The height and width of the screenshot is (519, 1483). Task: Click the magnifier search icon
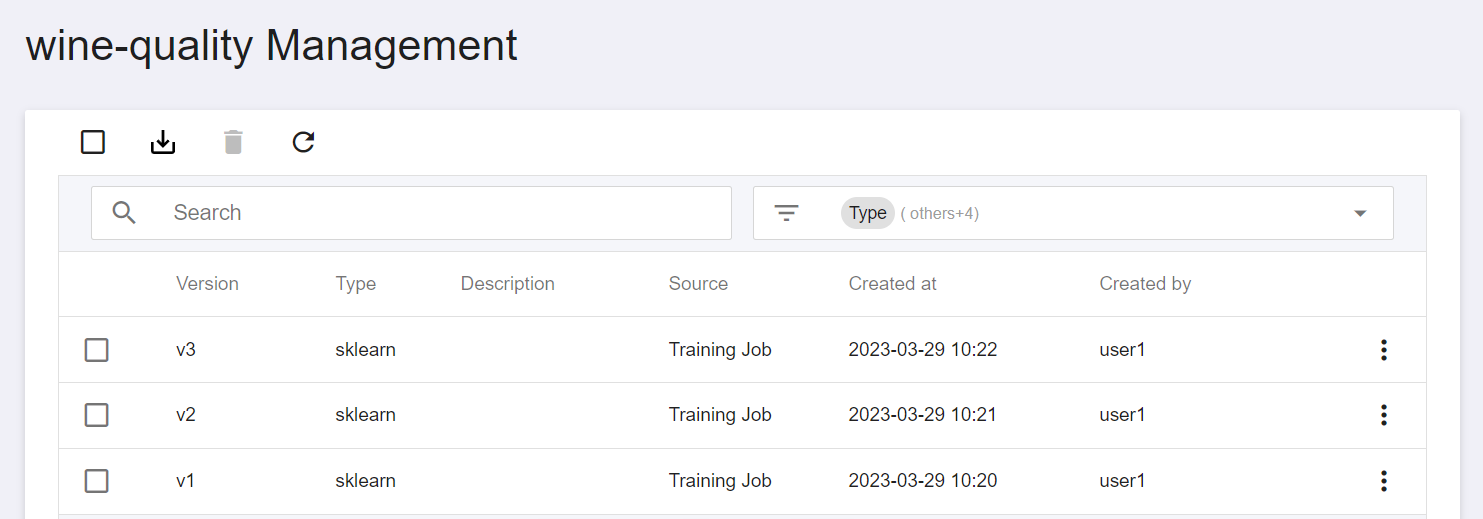(x=124, y=212)
